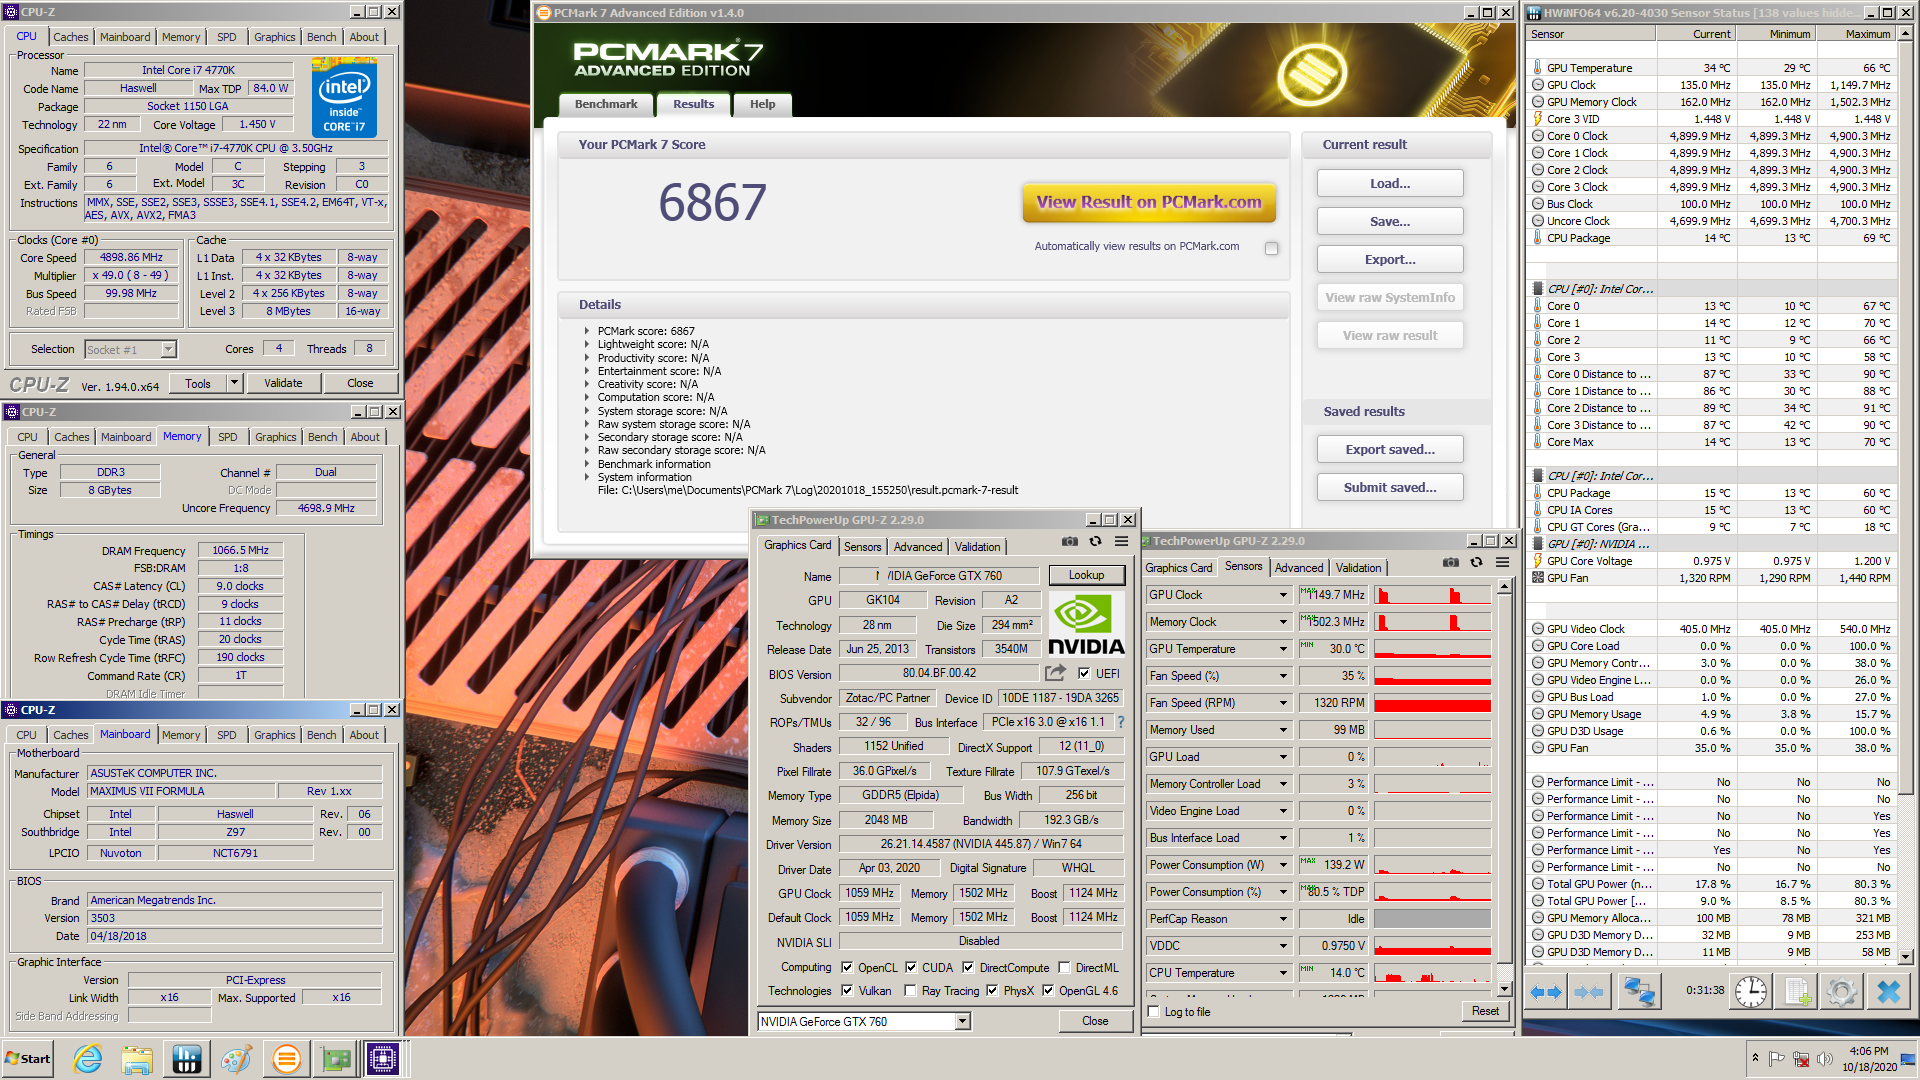Viewport: 1920px width, 1080px height.
Task: Switch to CPU-Z taskbar icon
Action: click(x=383, y=1059)
